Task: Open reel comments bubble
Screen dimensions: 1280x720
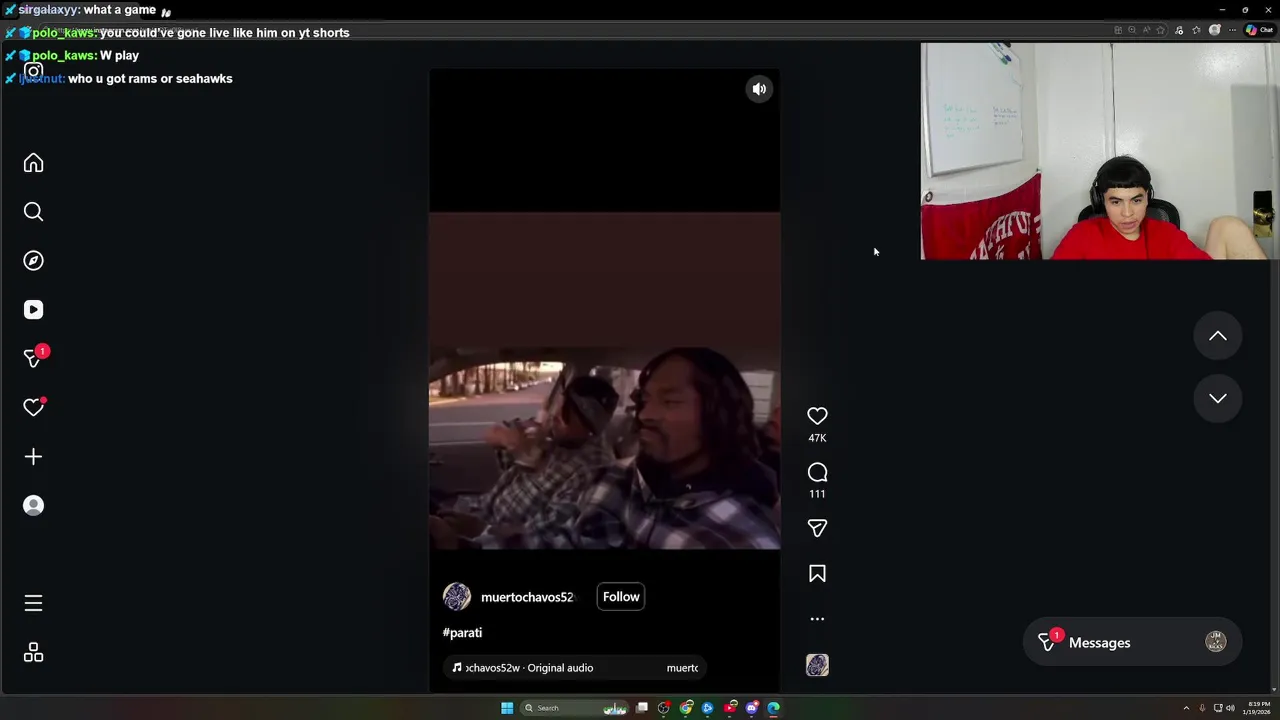Action: [817, 472]
